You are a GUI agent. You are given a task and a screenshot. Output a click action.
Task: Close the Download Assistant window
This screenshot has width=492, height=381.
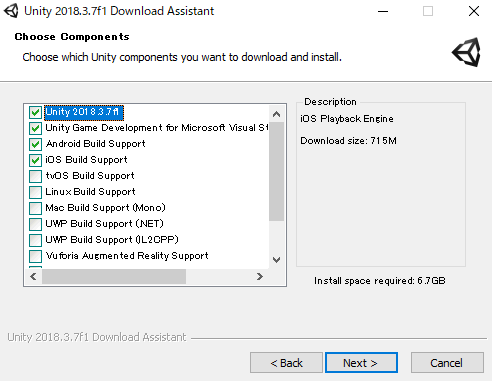[474, 11]
